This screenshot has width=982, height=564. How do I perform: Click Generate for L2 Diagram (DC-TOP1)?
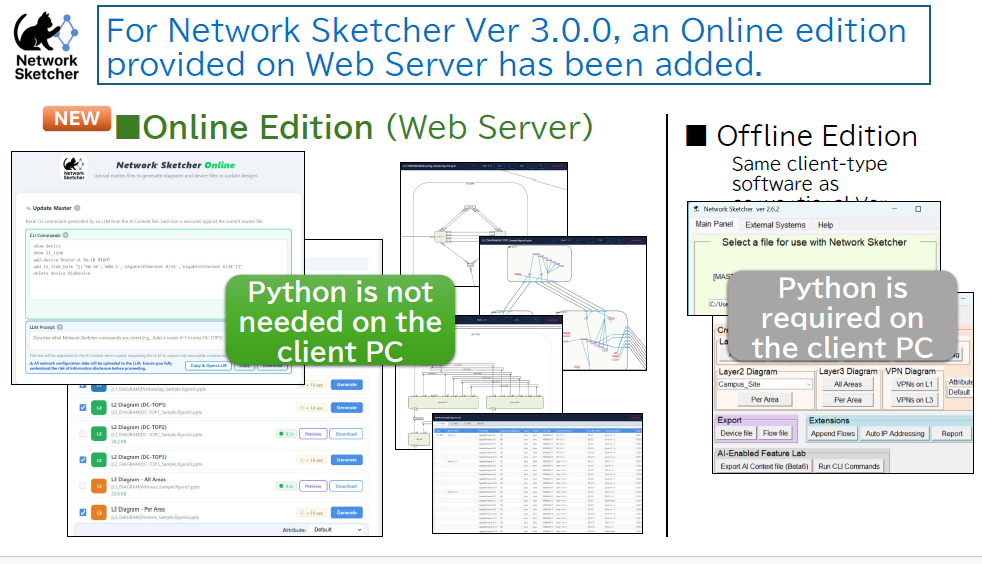346,408
